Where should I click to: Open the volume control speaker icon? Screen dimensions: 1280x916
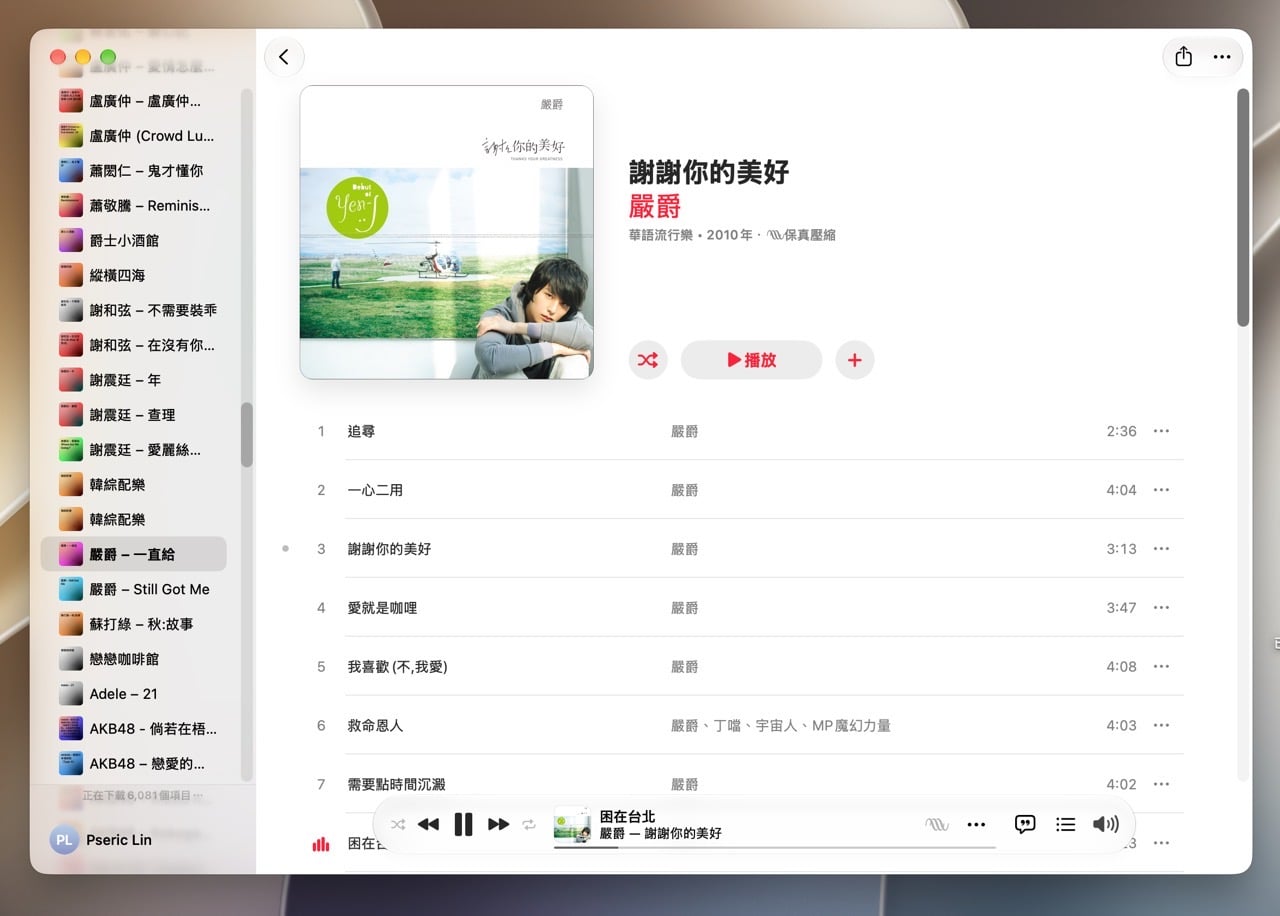pos(1105,824)
